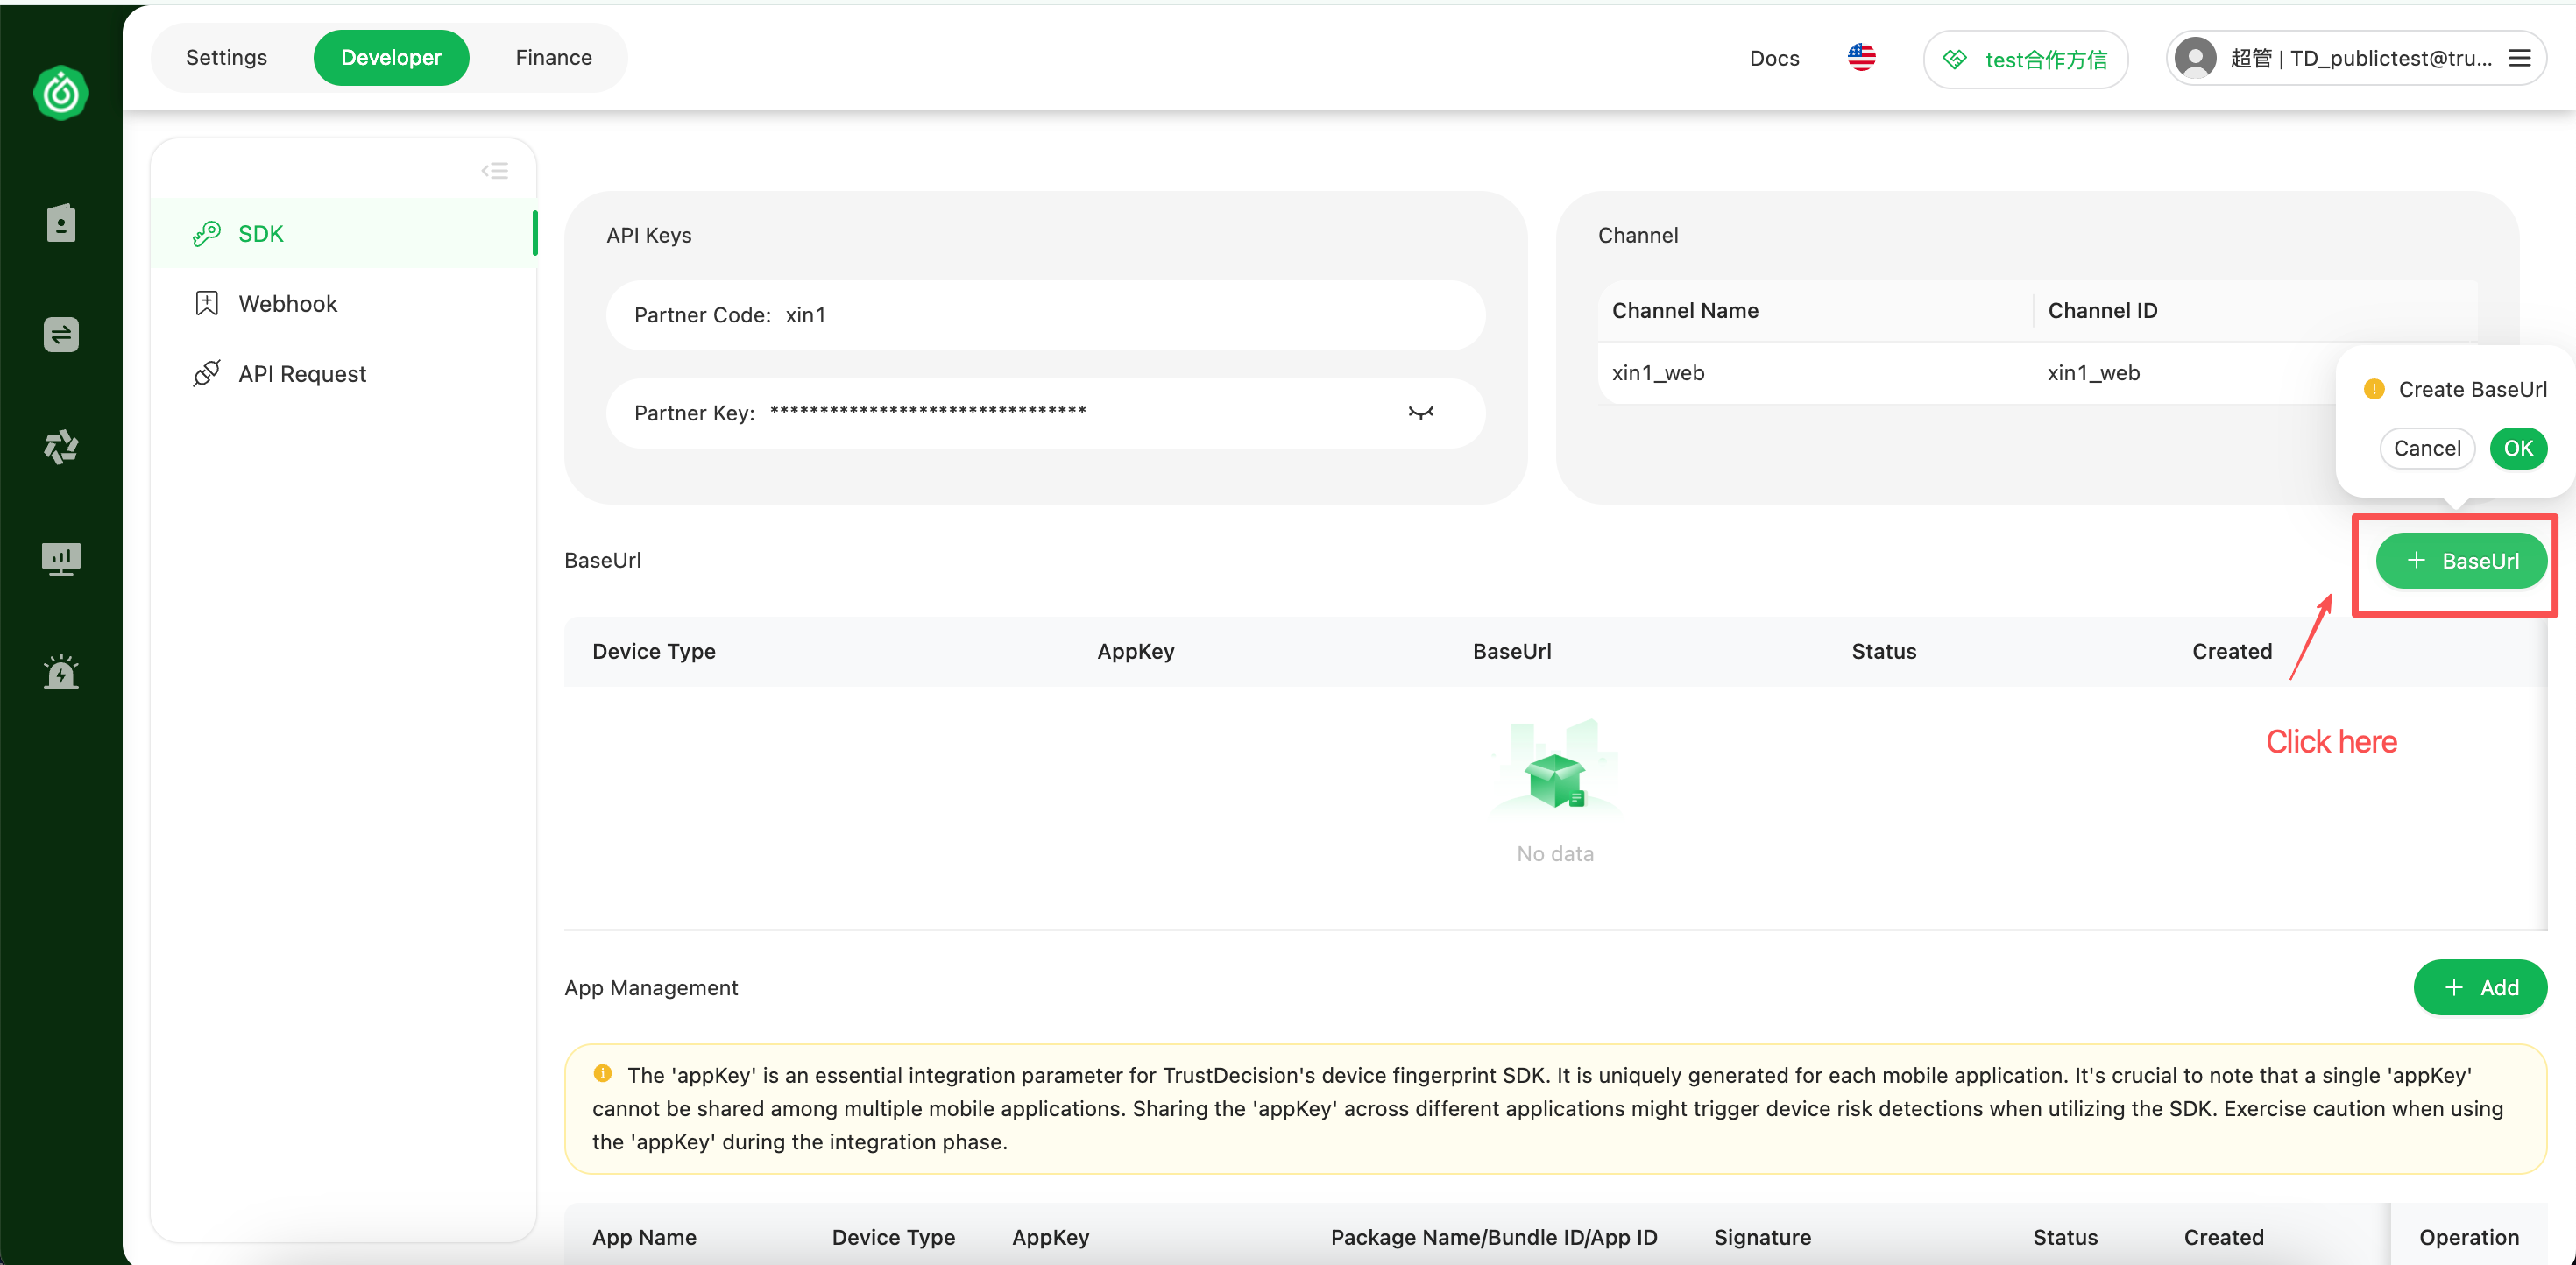Switch to the Finance tab

coord(554,57)
